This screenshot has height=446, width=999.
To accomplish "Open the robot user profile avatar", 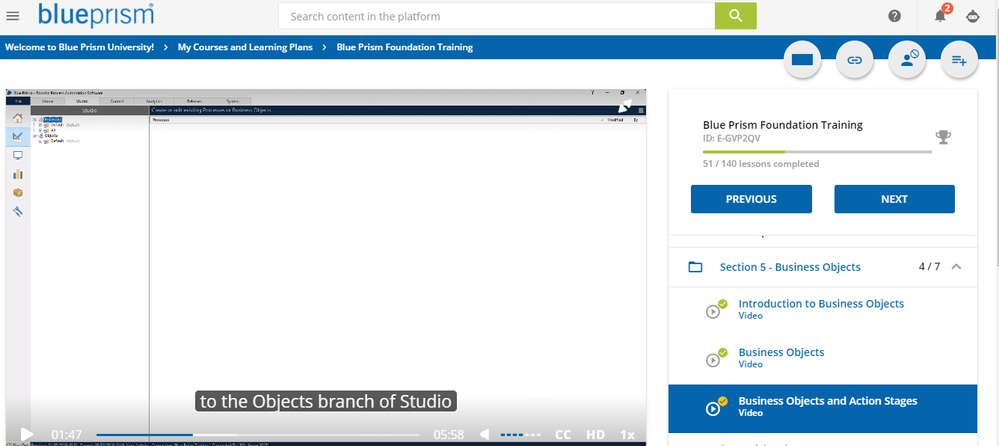I will click(973, 17).
